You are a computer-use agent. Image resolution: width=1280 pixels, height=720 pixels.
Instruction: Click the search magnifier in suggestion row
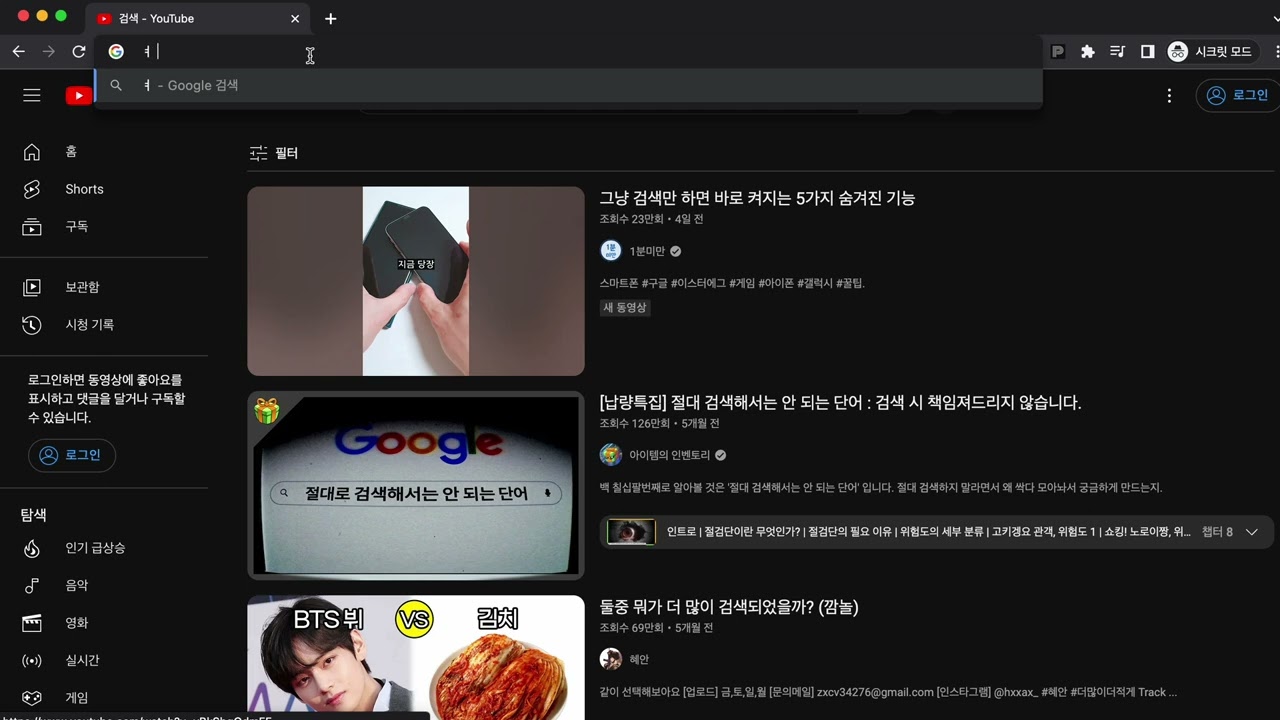pos(116,86)
